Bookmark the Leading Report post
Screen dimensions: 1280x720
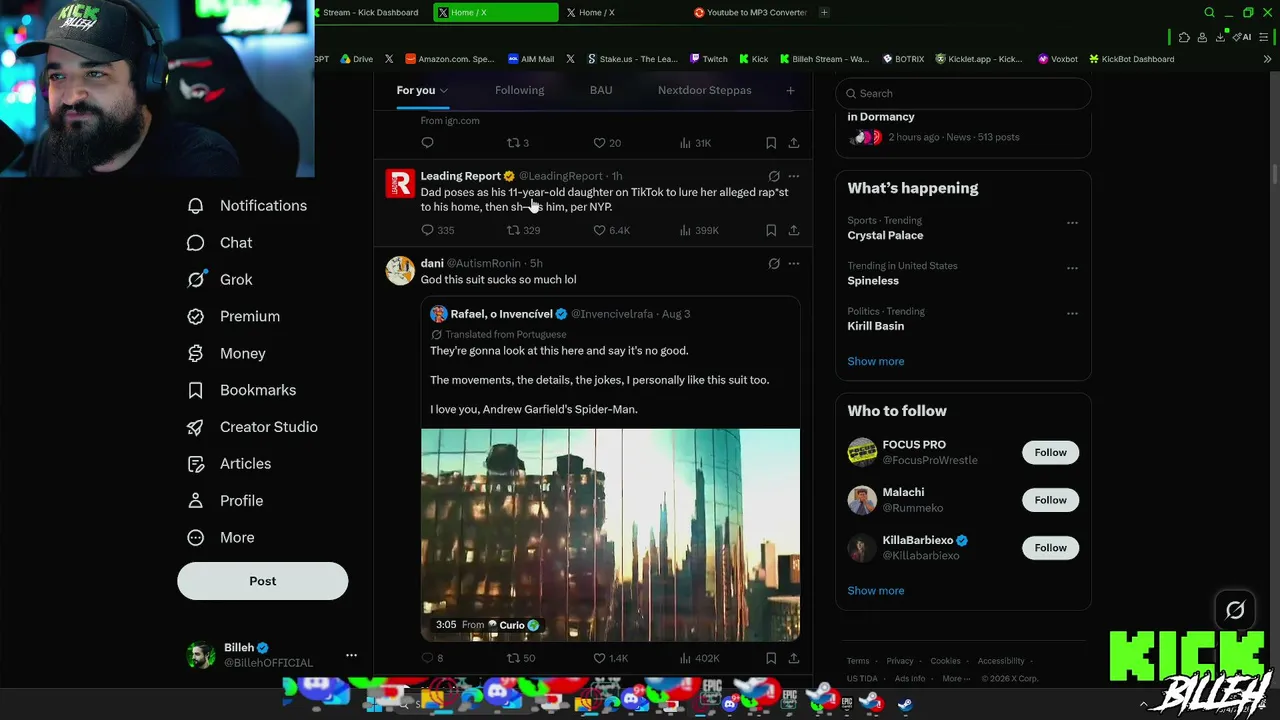pyautogui.click(x=771, y=230)
